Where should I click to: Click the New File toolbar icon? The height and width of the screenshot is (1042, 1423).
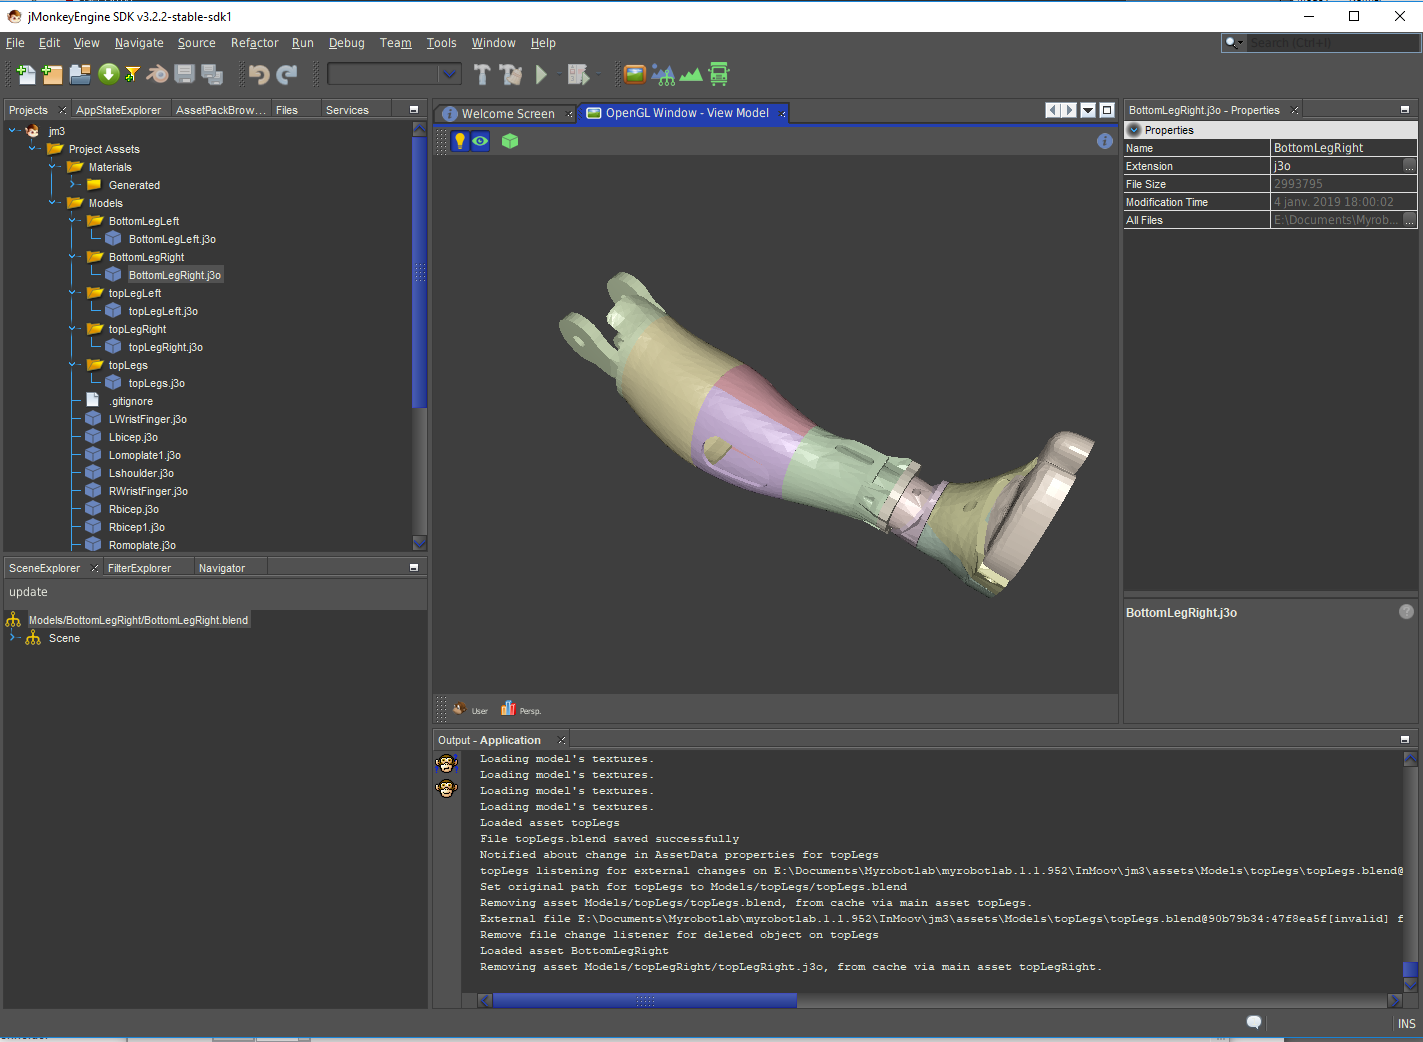tap(26, 74)
